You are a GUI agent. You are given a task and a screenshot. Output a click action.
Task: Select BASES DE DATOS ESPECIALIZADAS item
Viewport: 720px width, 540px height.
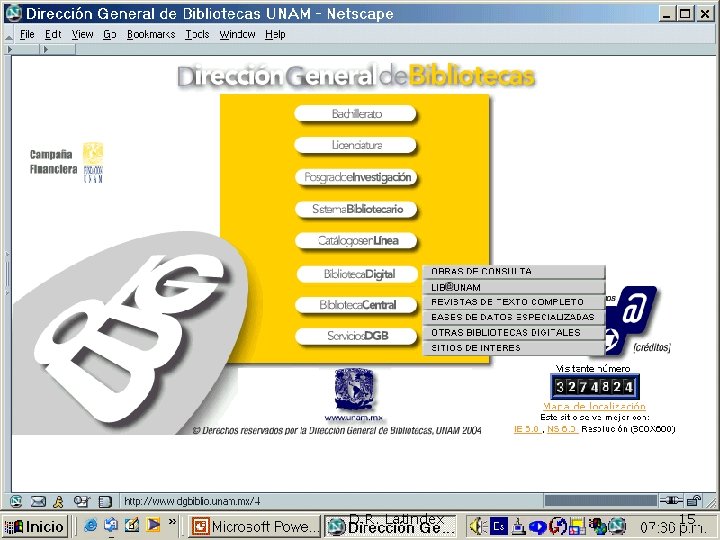tap(514, 317)
